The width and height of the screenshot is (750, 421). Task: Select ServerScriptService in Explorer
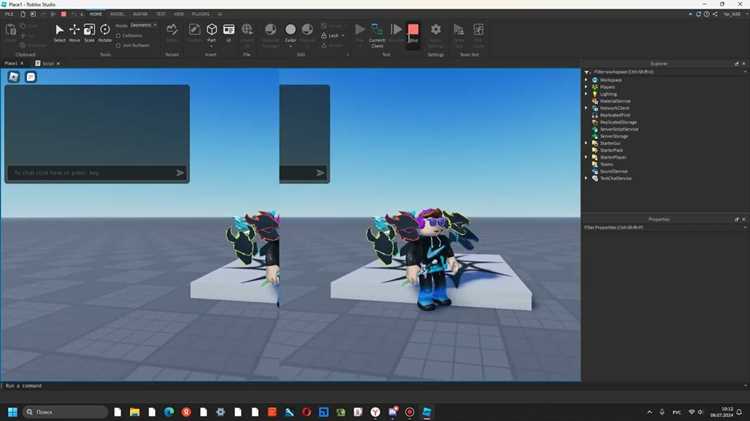619,129
